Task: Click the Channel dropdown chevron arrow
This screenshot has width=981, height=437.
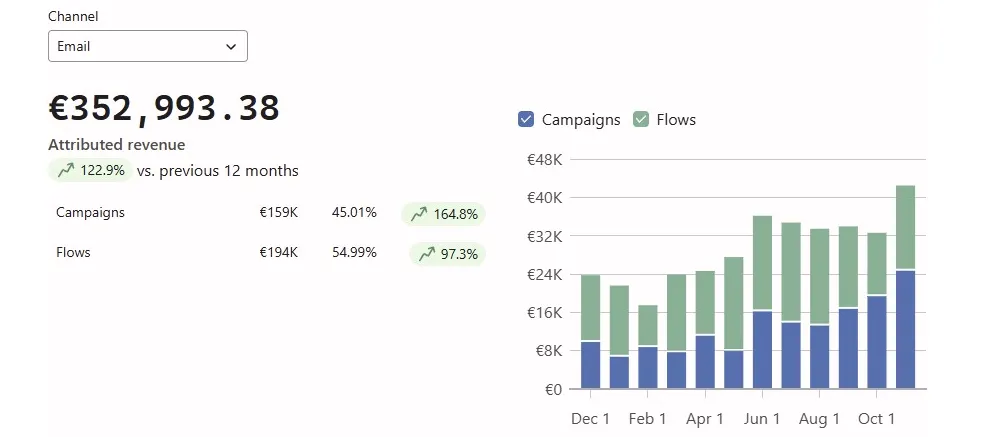Action: click(231, 47)
